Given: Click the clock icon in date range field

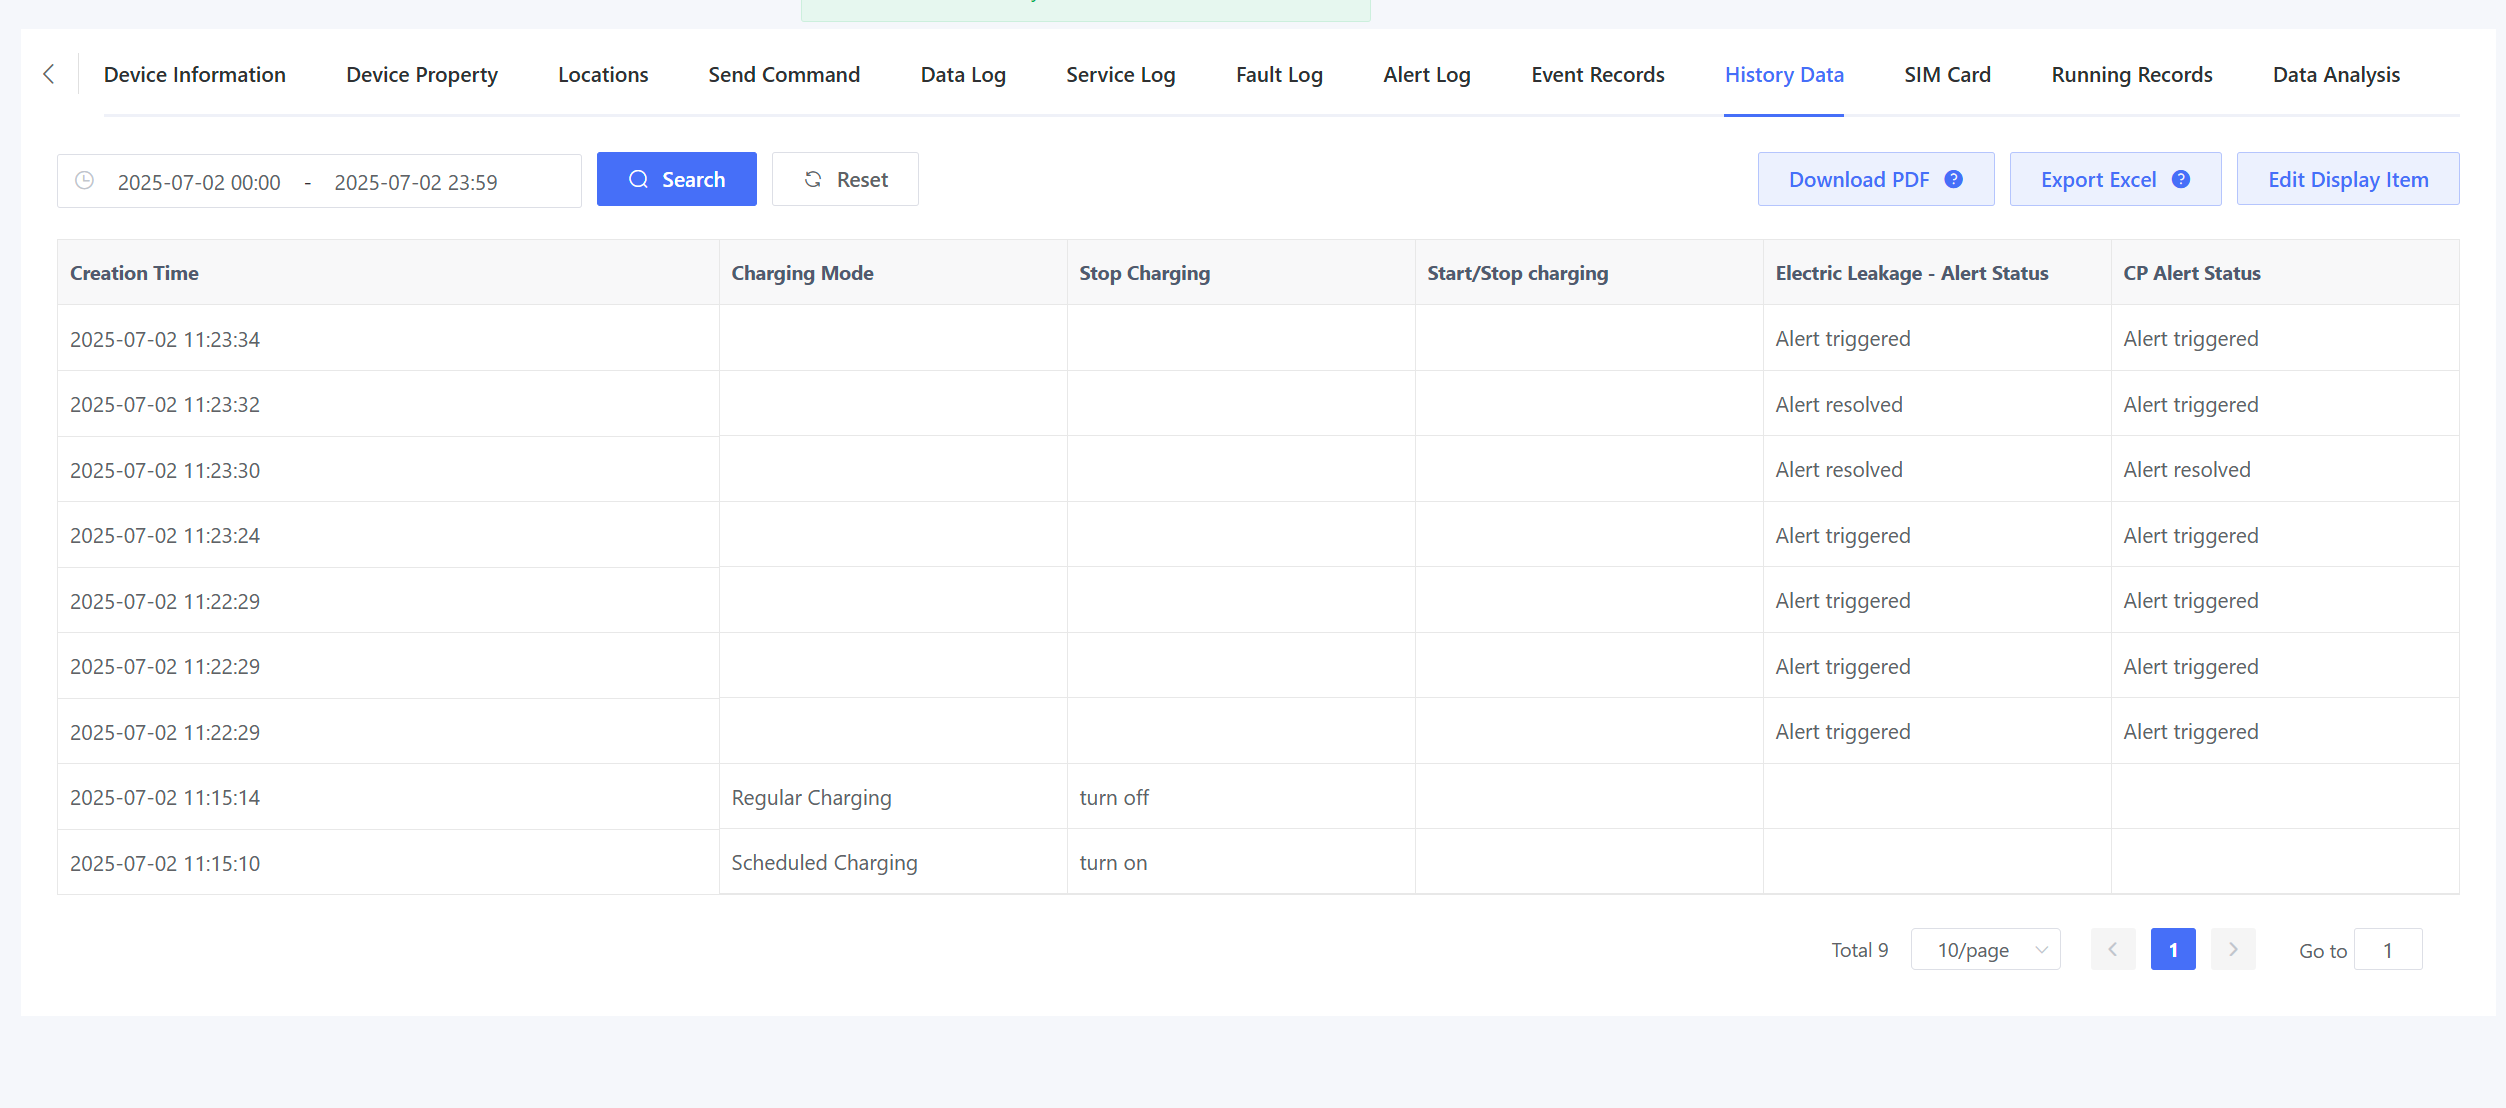Looking at the screenshot, I should [85, 181].
